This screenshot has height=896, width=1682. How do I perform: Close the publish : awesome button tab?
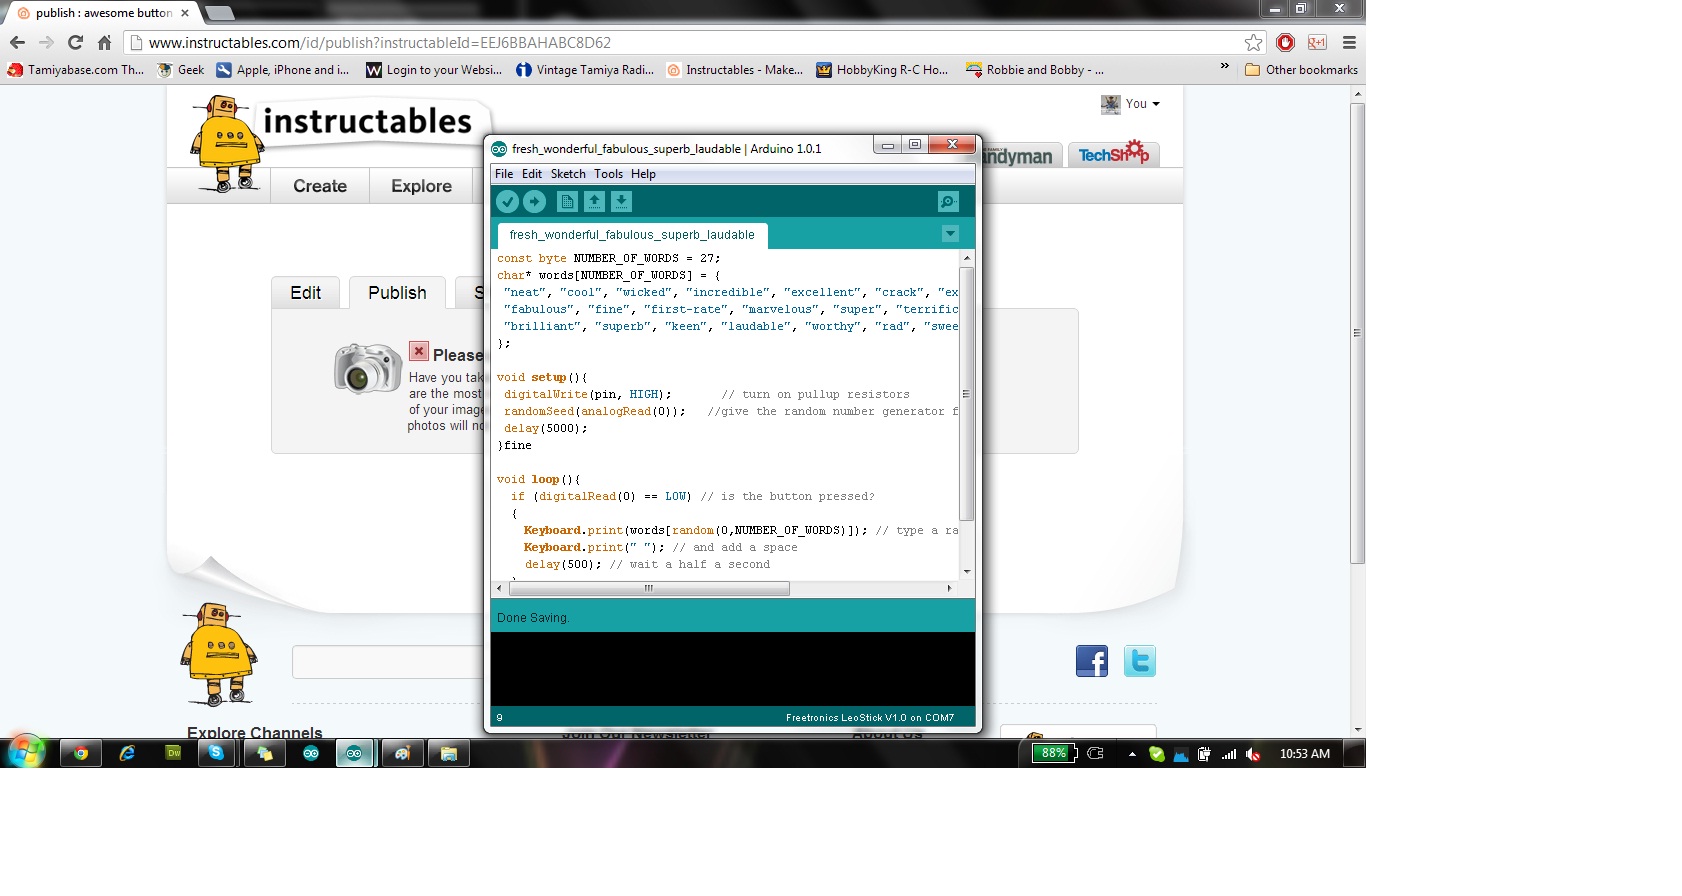click(x=185, y=13)
